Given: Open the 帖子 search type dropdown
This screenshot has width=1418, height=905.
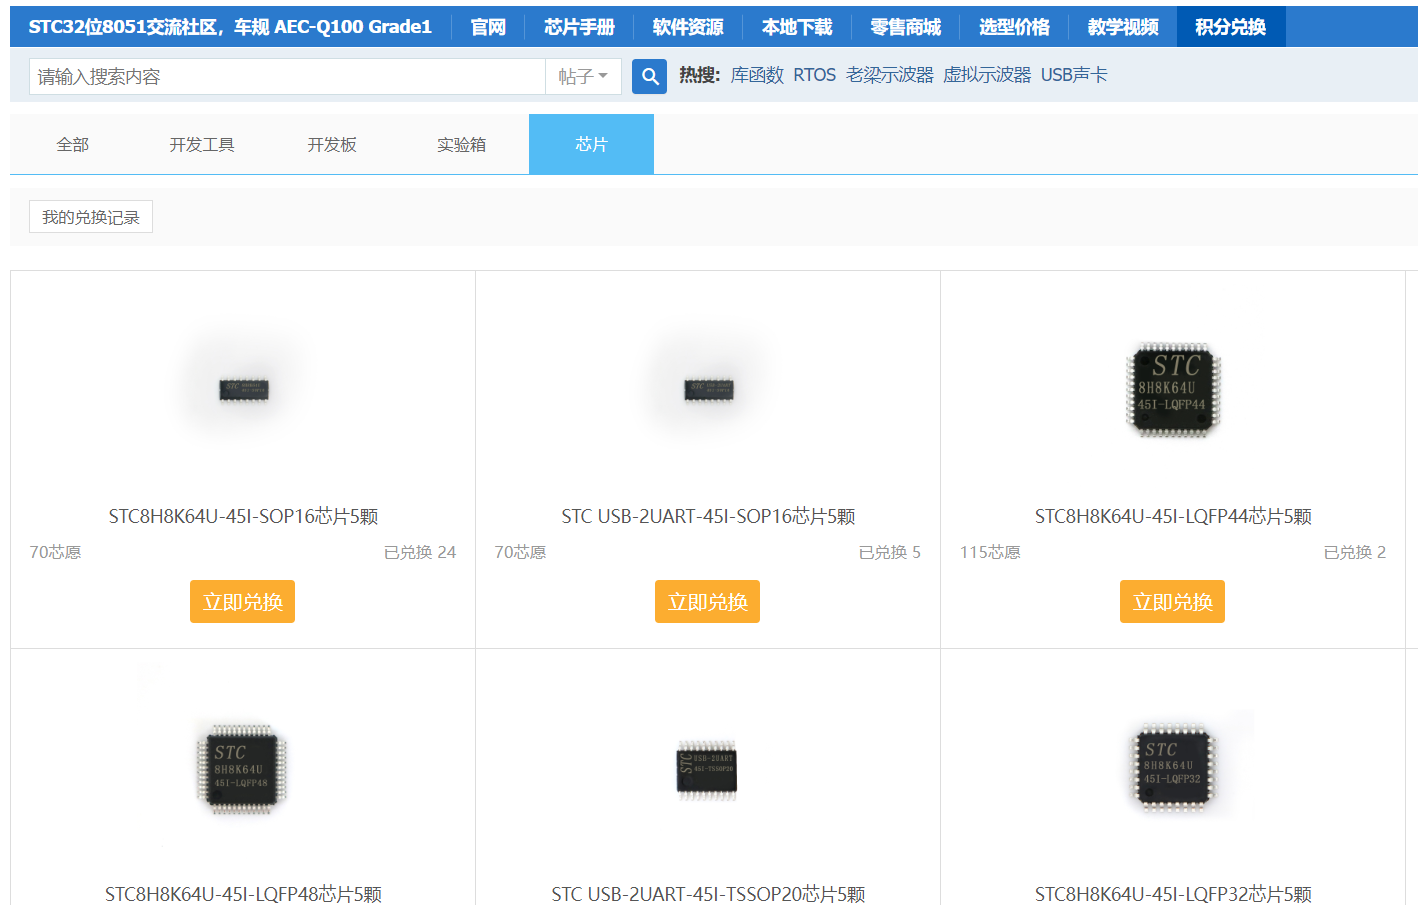Looking at the screenshot, I should (583, 77).
